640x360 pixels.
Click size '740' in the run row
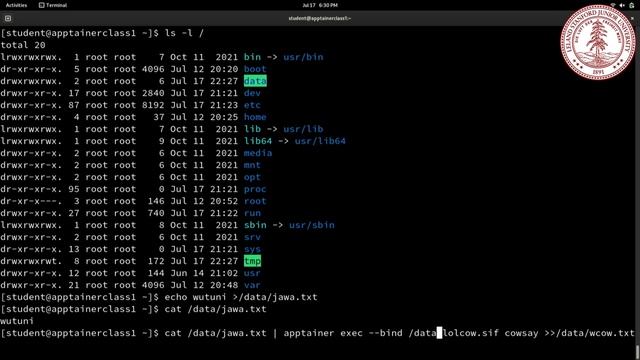(156, 213)
